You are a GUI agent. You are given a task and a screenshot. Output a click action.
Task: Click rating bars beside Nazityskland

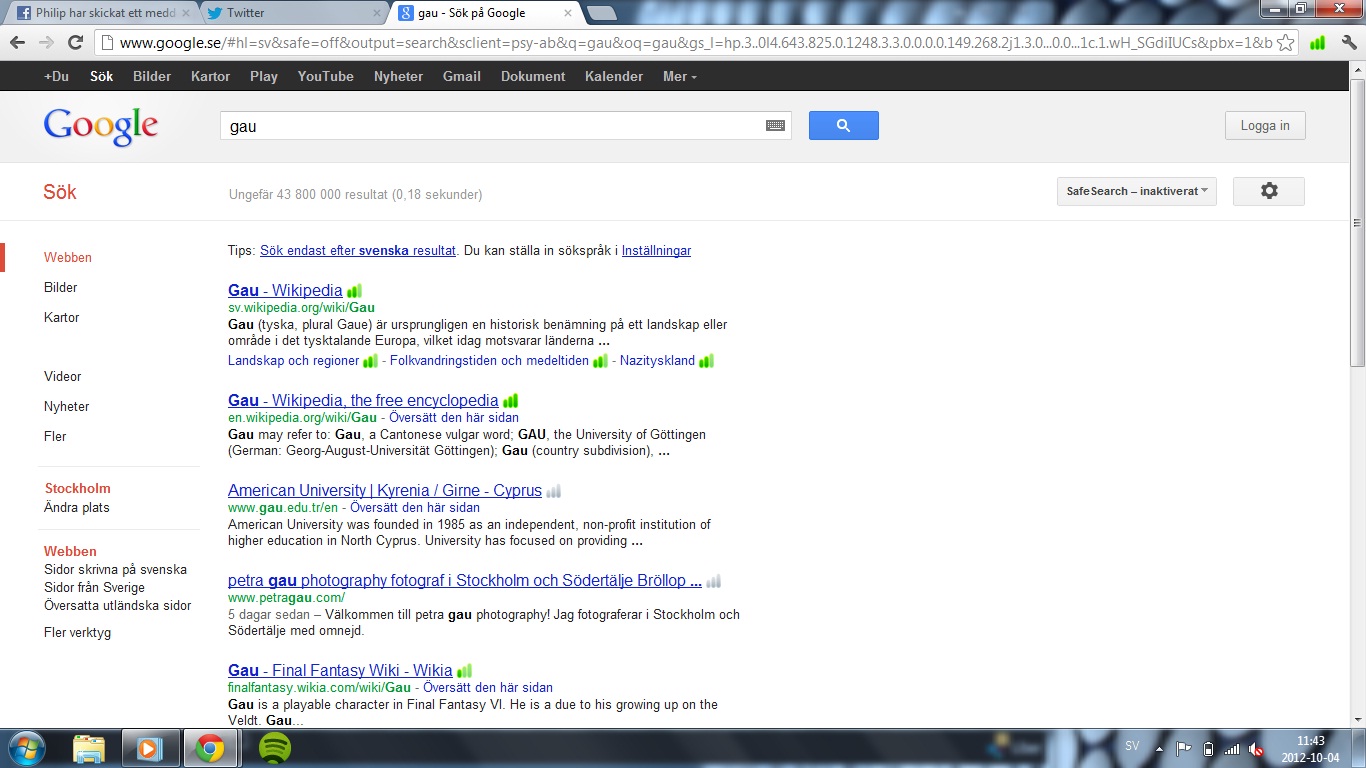tap(706, 361)
